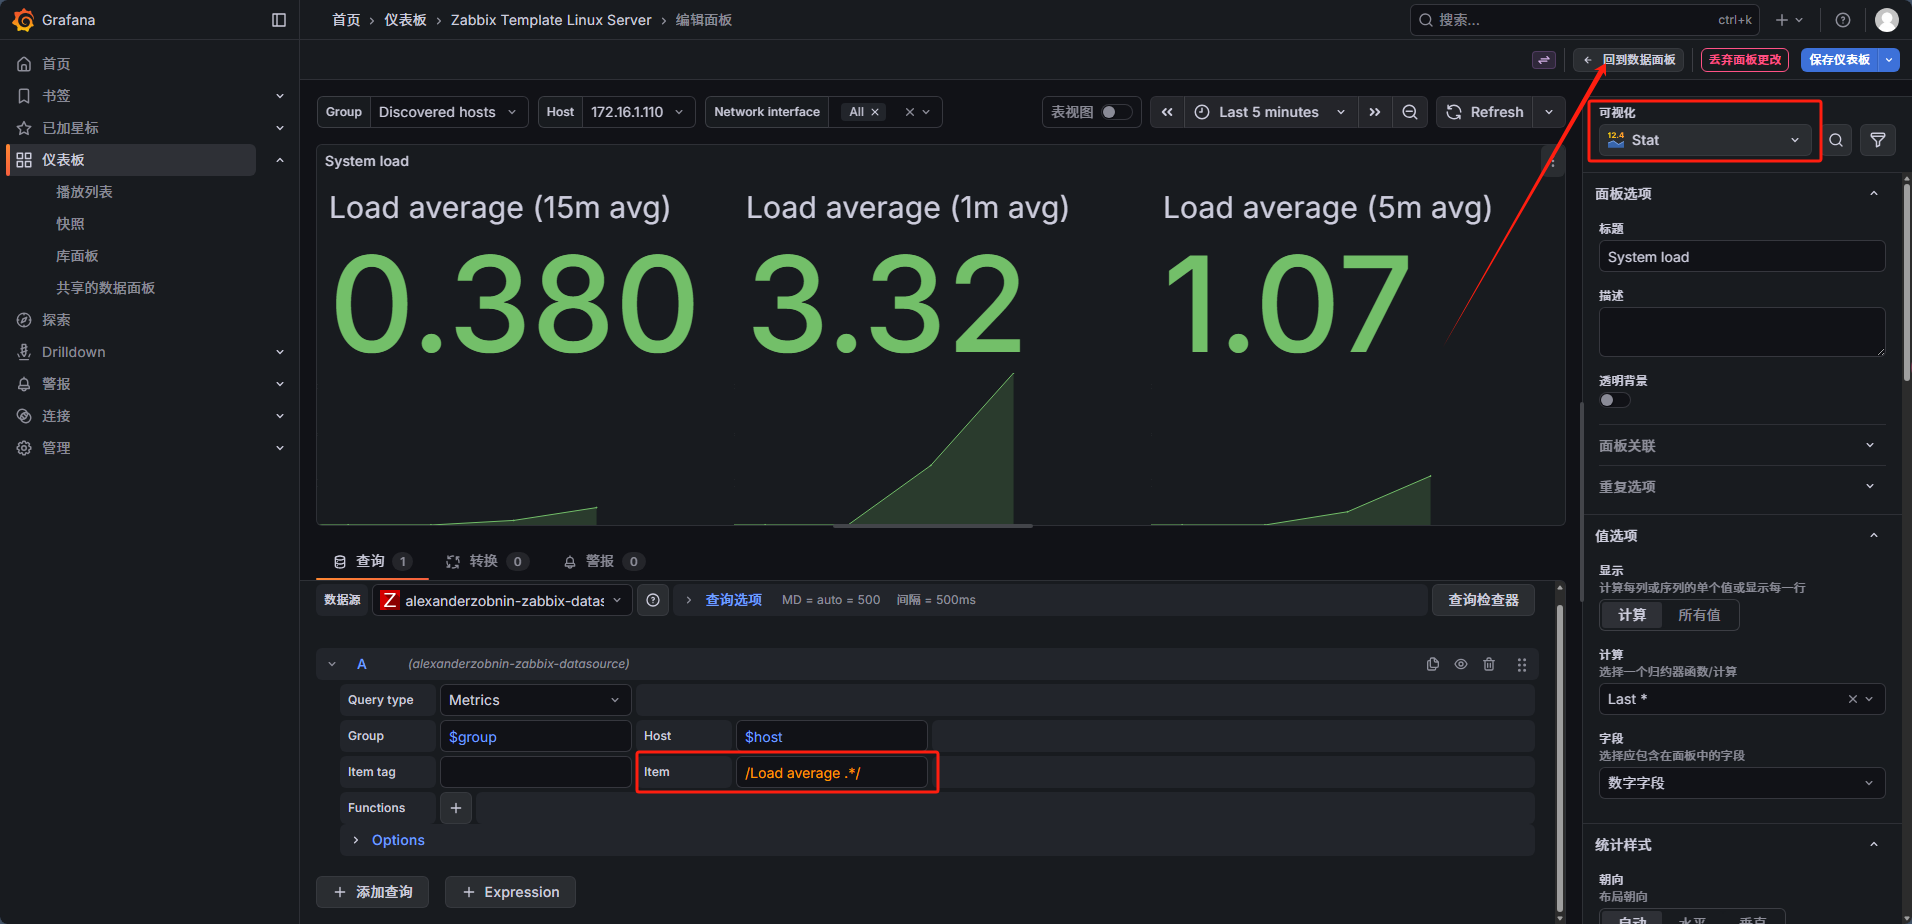
Task: Zoom out the time range
Action: point(1410,112)
